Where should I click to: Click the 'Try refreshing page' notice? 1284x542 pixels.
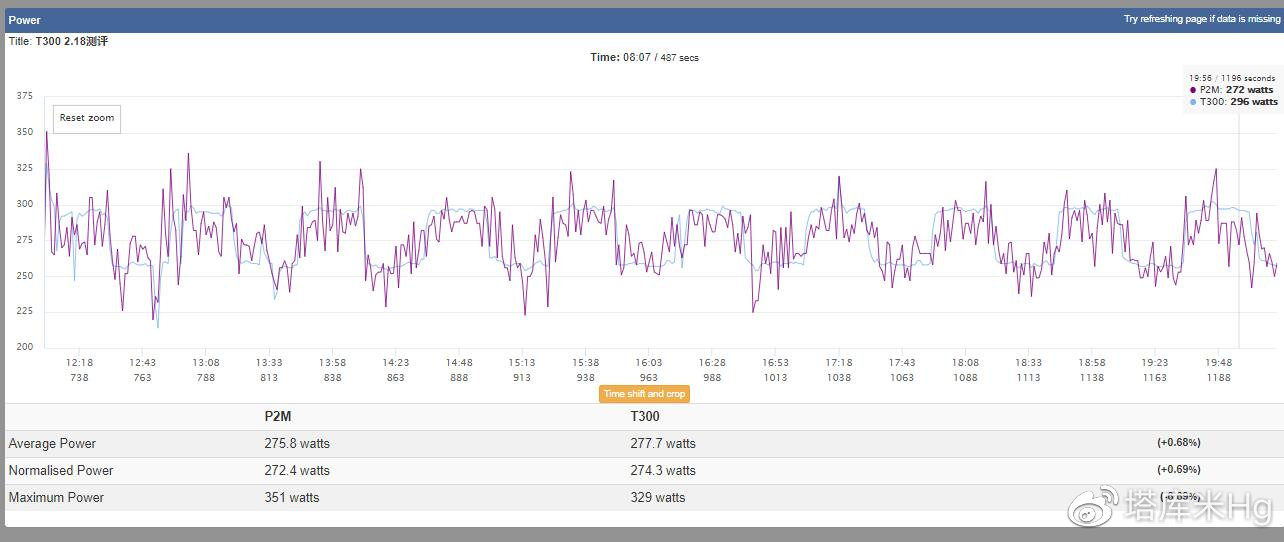click(x=1201, y=19)
